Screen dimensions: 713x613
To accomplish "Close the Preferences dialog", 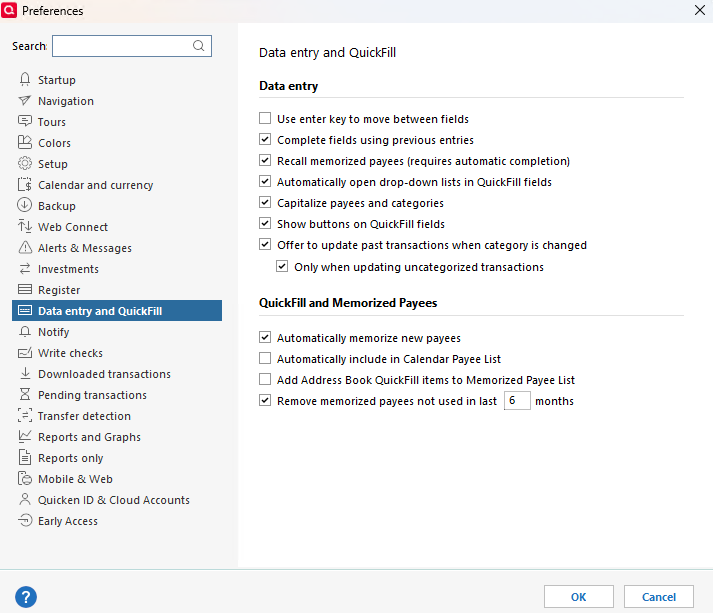I will [700, 10].
